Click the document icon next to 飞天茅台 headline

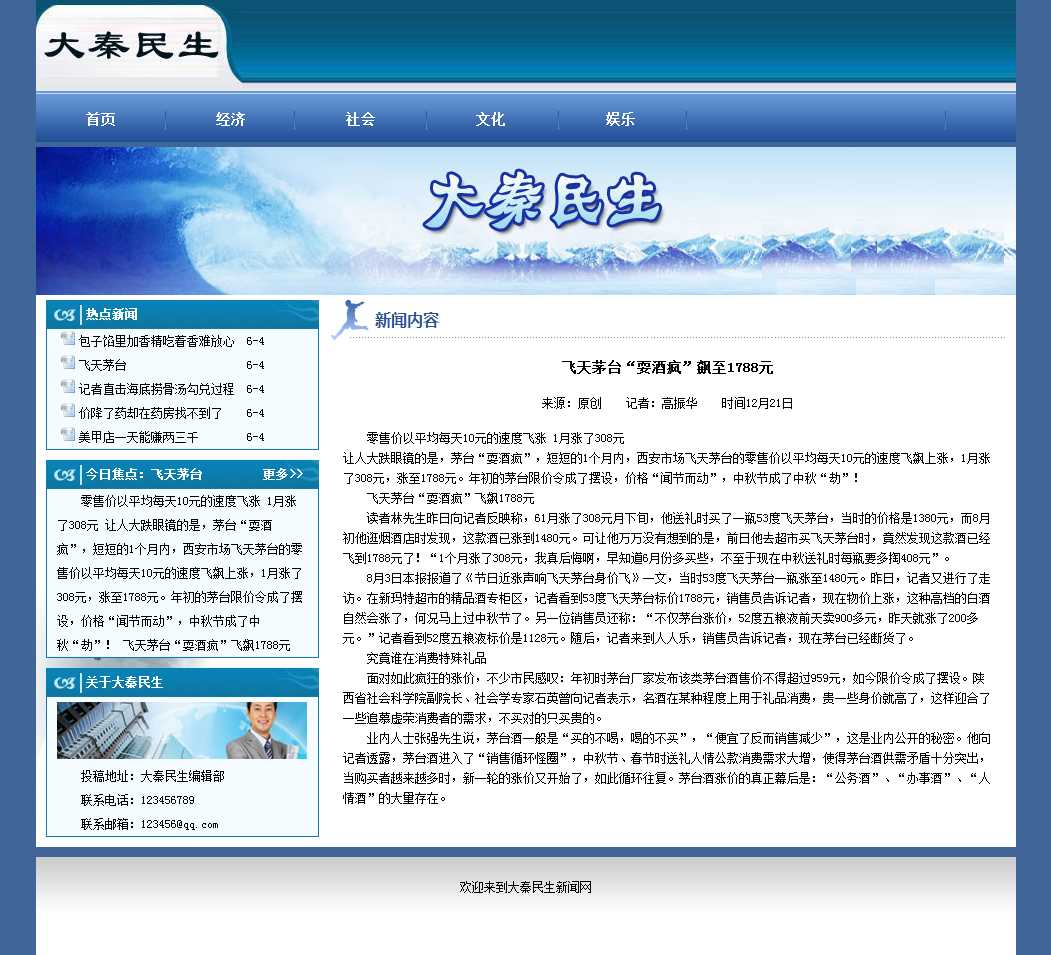68,363
